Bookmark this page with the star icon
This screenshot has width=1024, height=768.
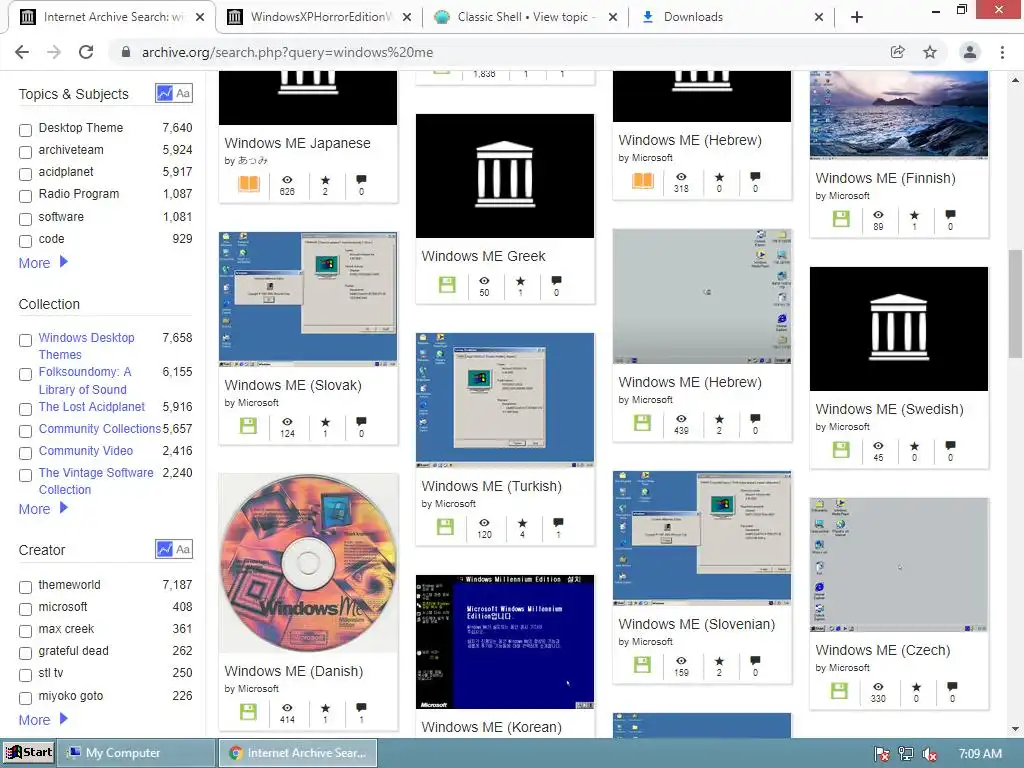930,52
